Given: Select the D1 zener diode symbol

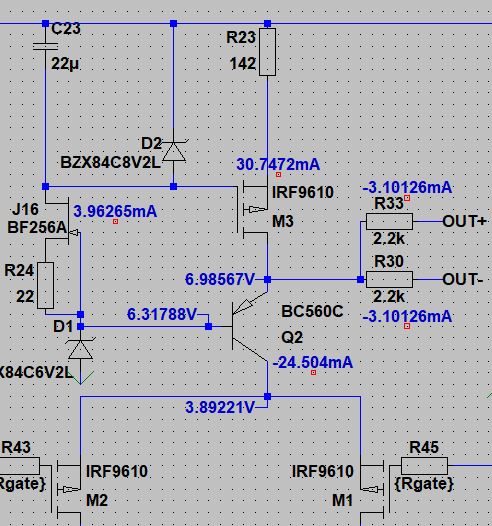Looking at the screenshot, I should [x=81, y=349].
